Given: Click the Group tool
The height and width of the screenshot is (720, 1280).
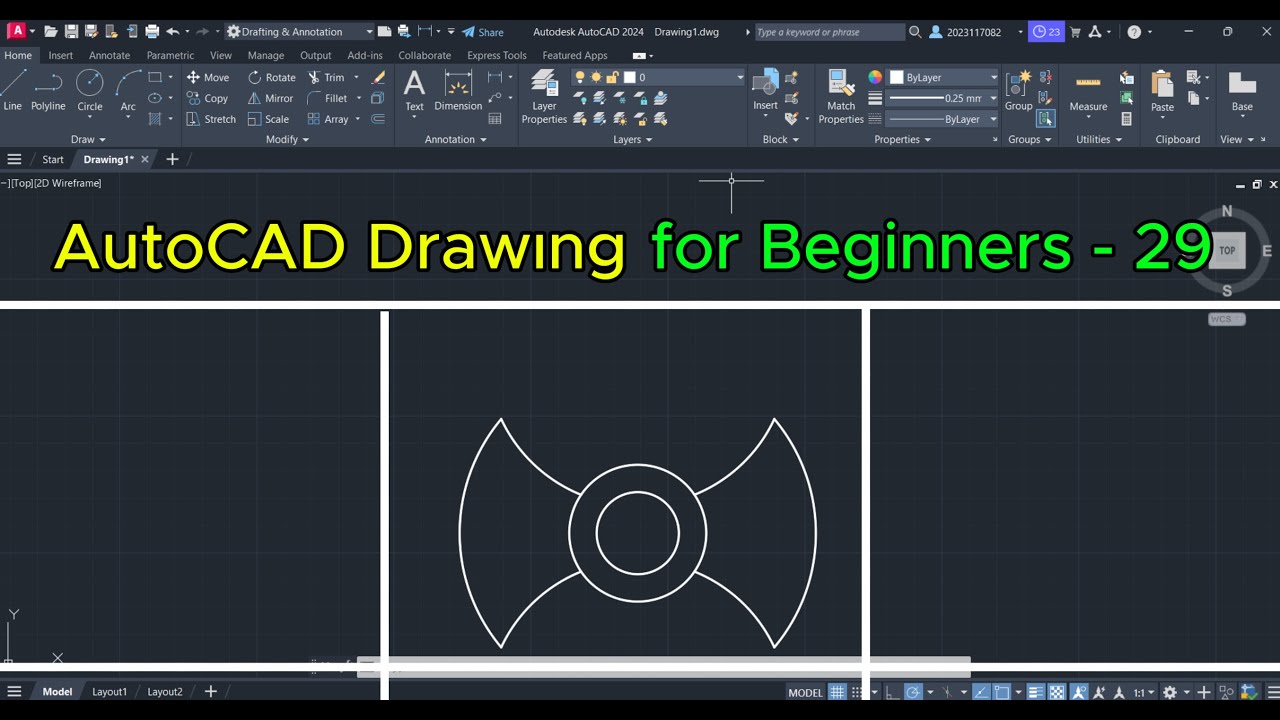Looking at the screenshot, I should coord(1018,91).
